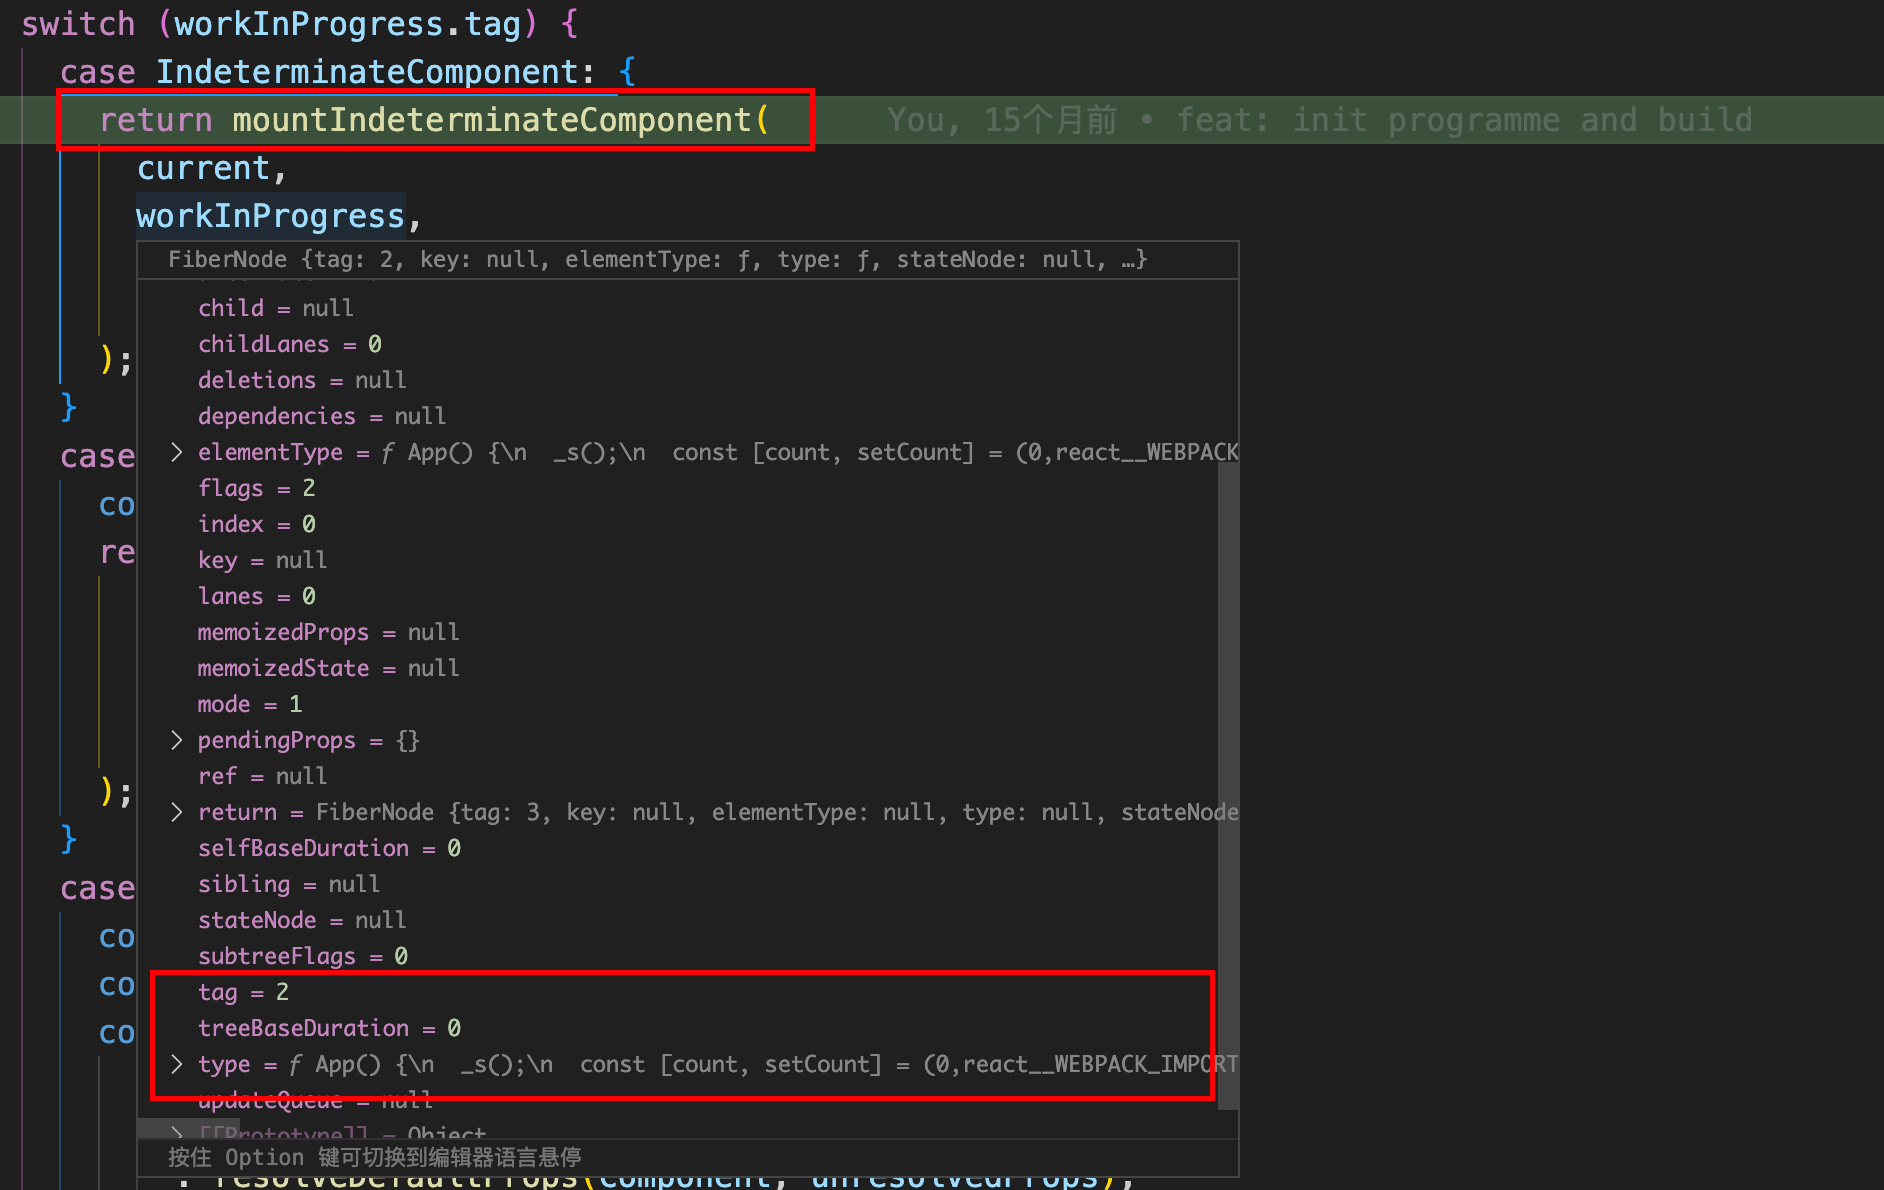Screen dimensions: 1884x1190
Task: Select the mode = 1 row
Action: tap(249, 704)
